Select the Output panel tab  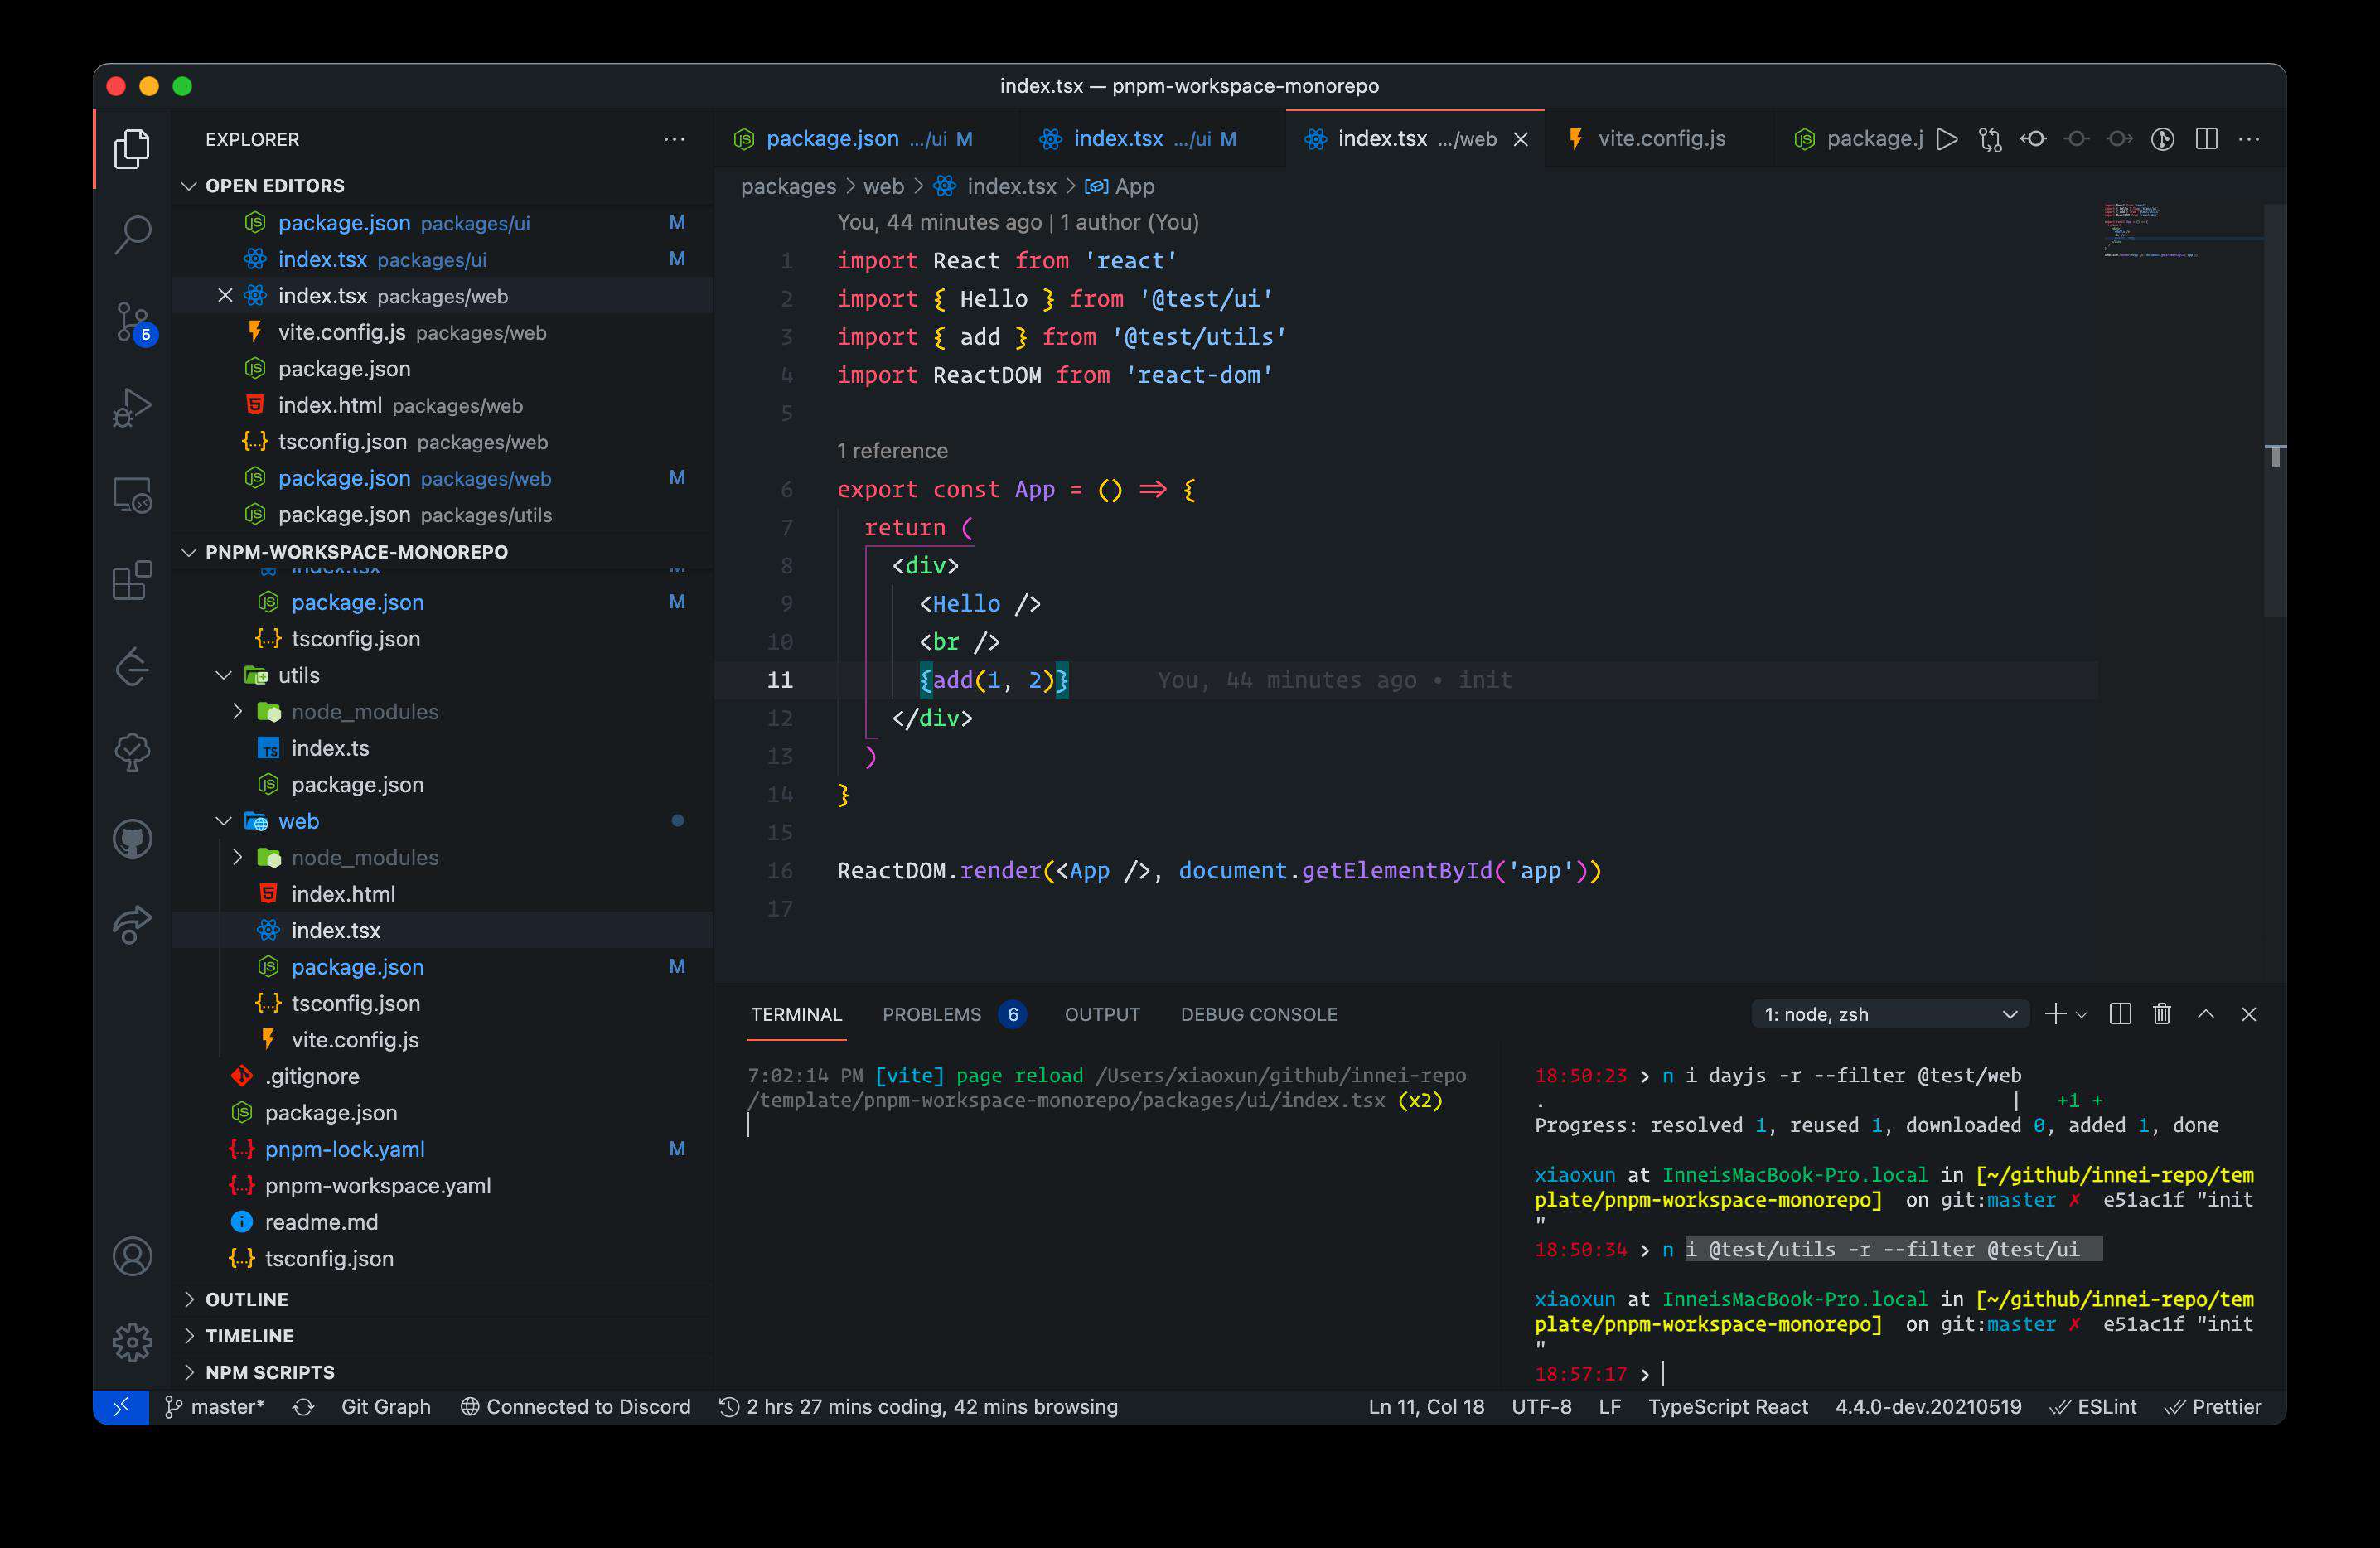pyautogui.click(x=1102, y=1014)
